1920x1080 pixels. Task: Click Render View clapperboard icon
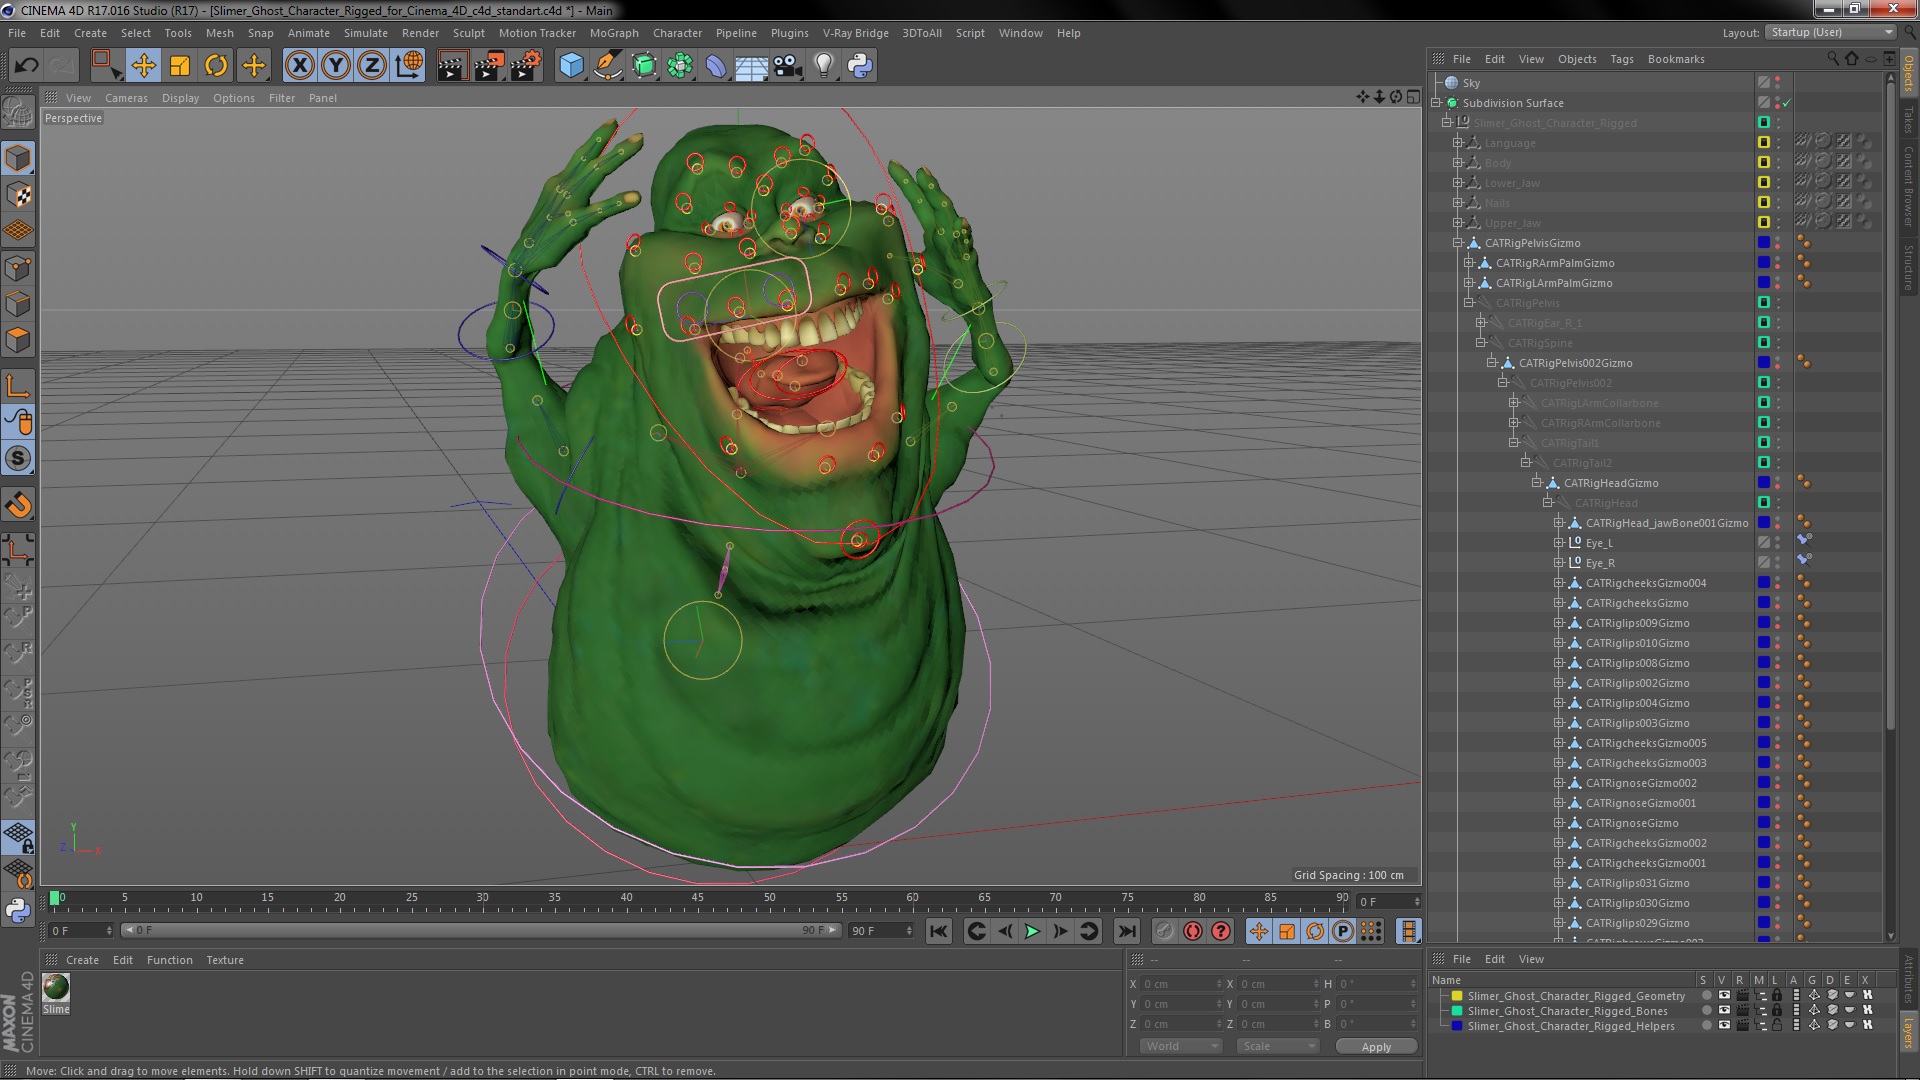click(452, 66)
